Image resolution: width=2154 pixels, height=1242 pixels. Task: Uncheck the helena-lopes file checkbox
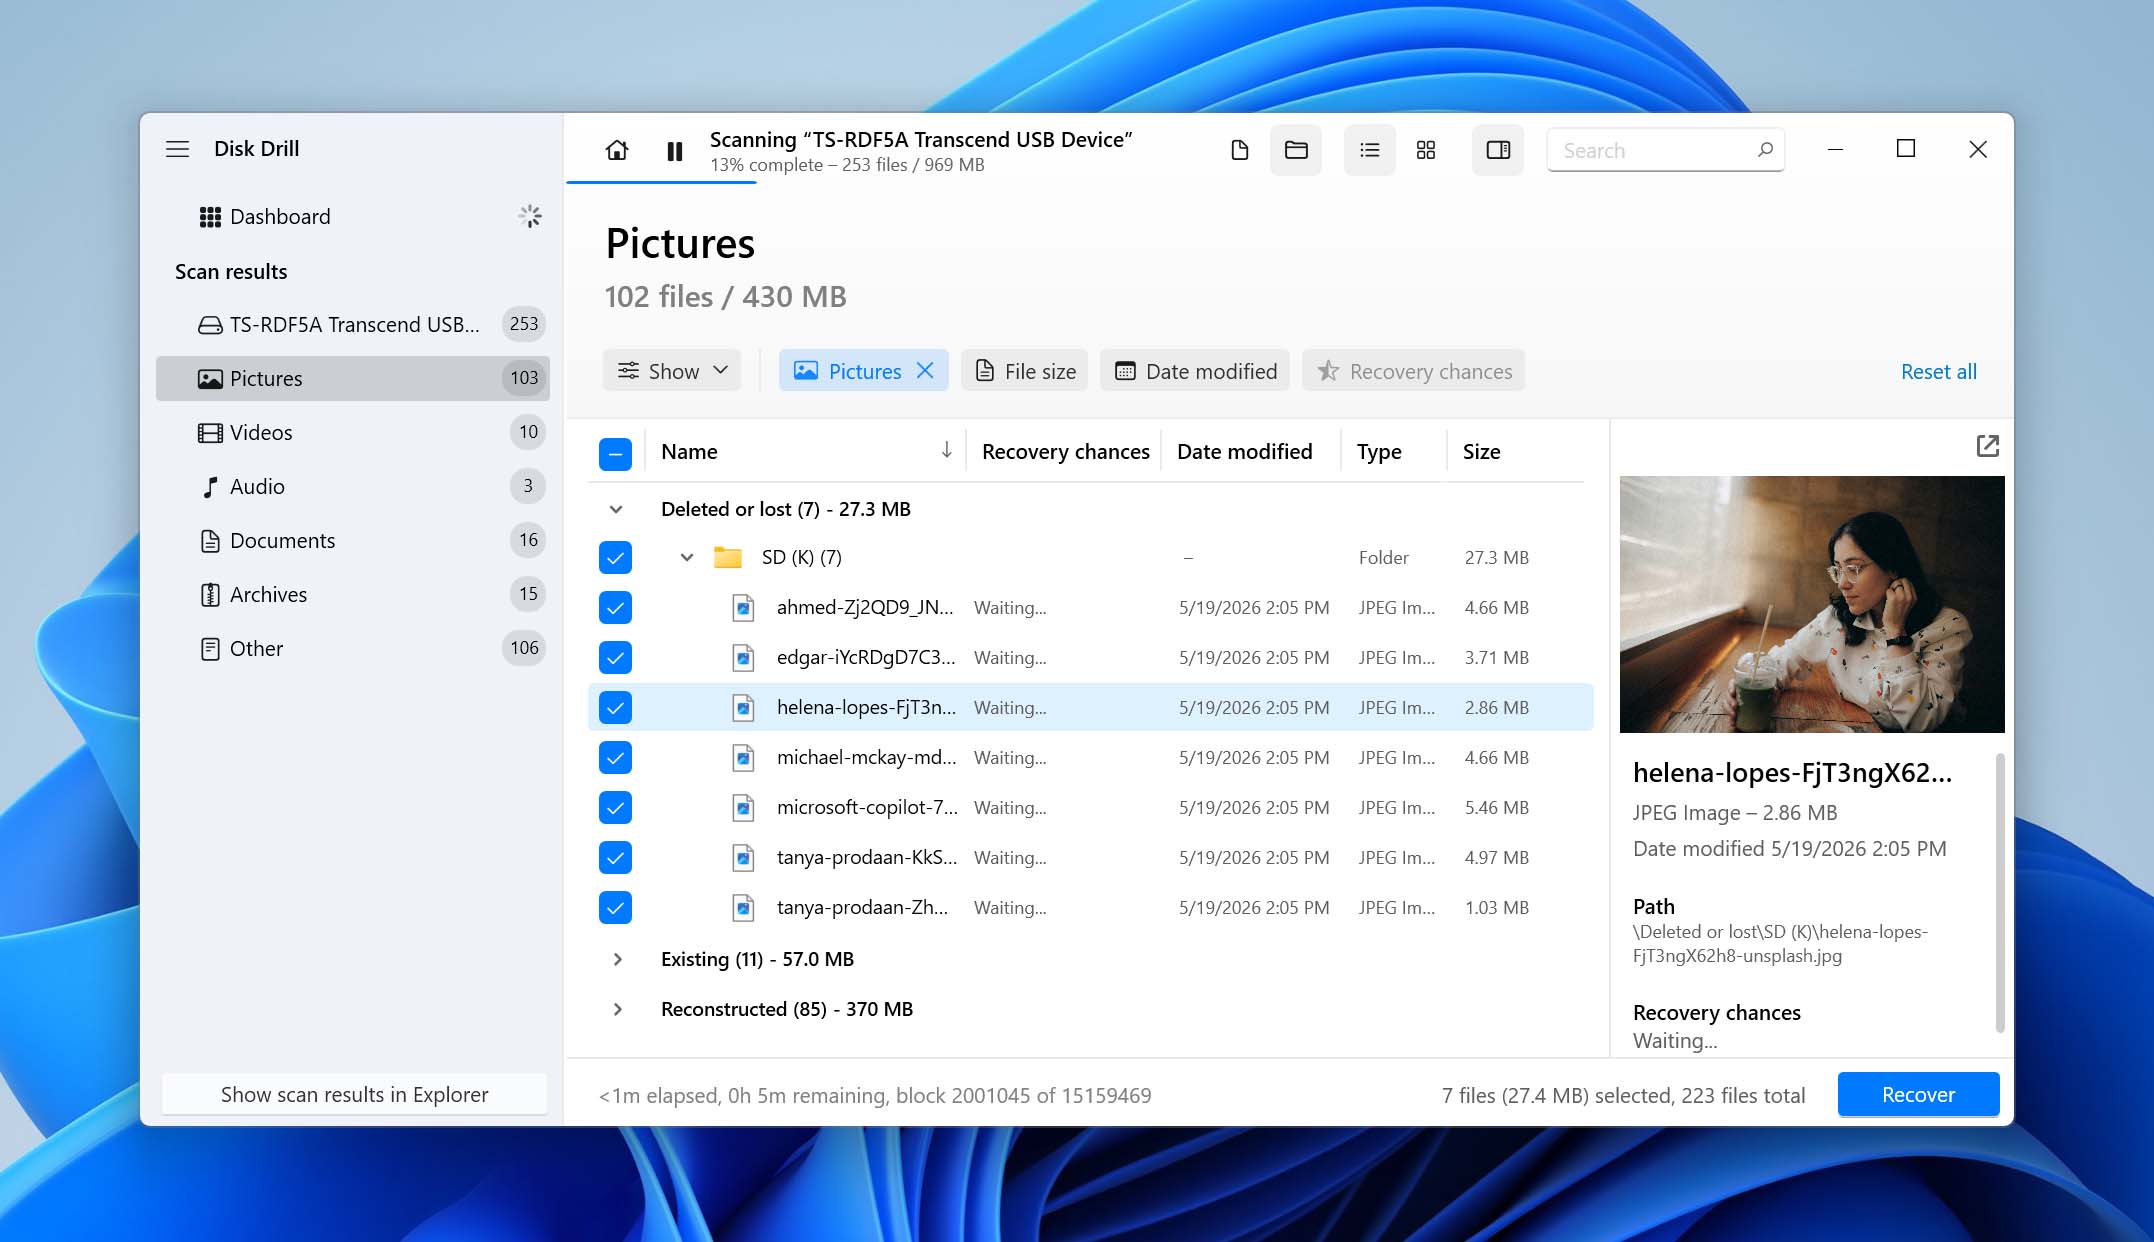pyautogui.click(x=615, y=708)
